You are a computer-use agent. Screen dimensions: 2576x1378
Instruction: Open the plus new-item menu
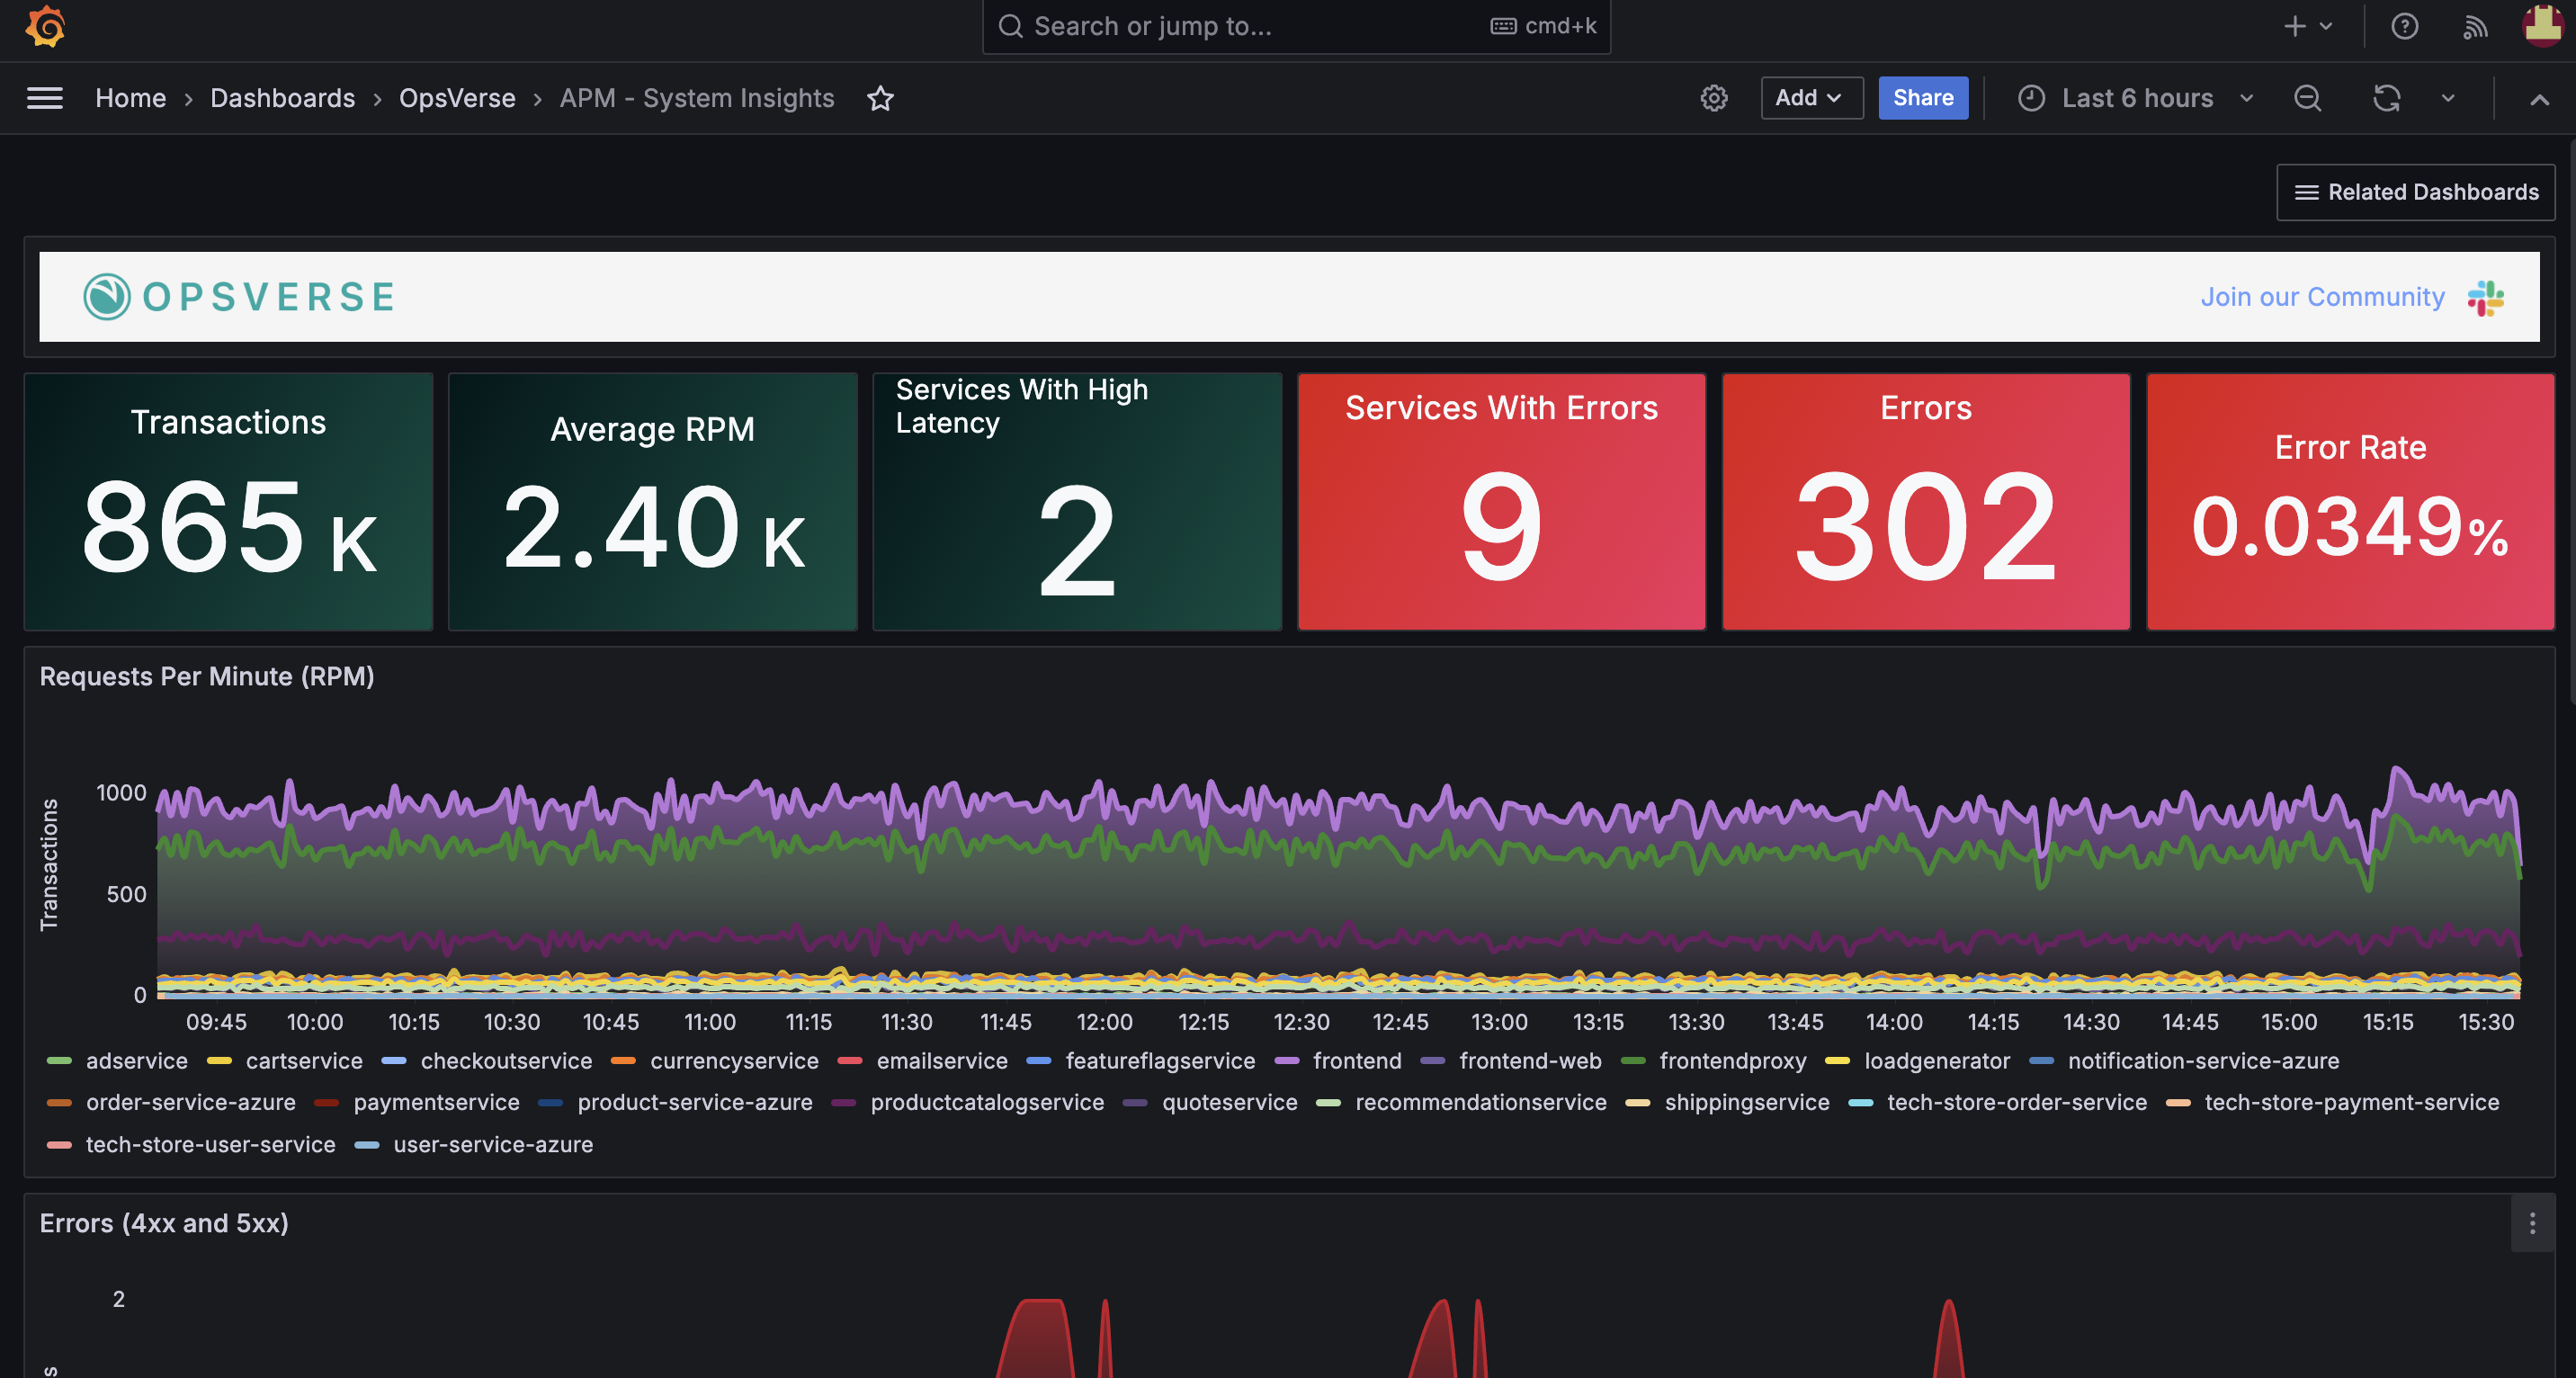pyautogui.click(x=2308, y=26)
